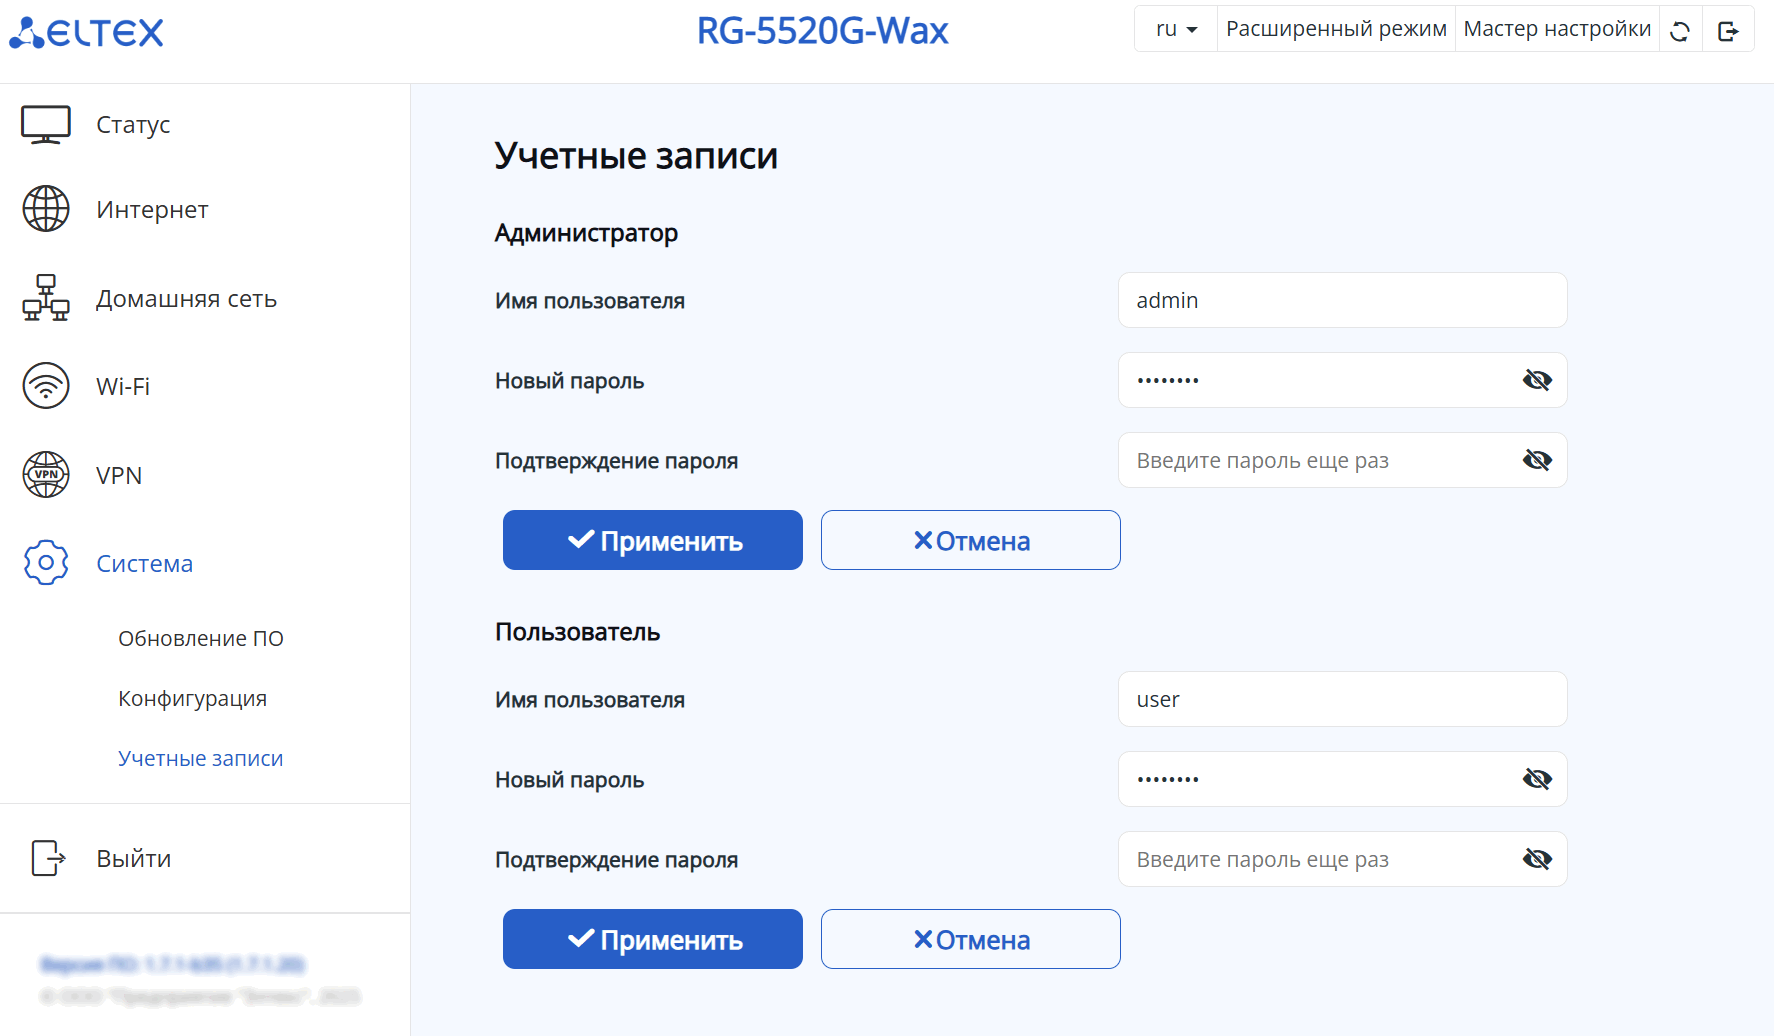Click the VPN globe icon
This screenshot has height=1036, width=1774.
click(46, 475)
